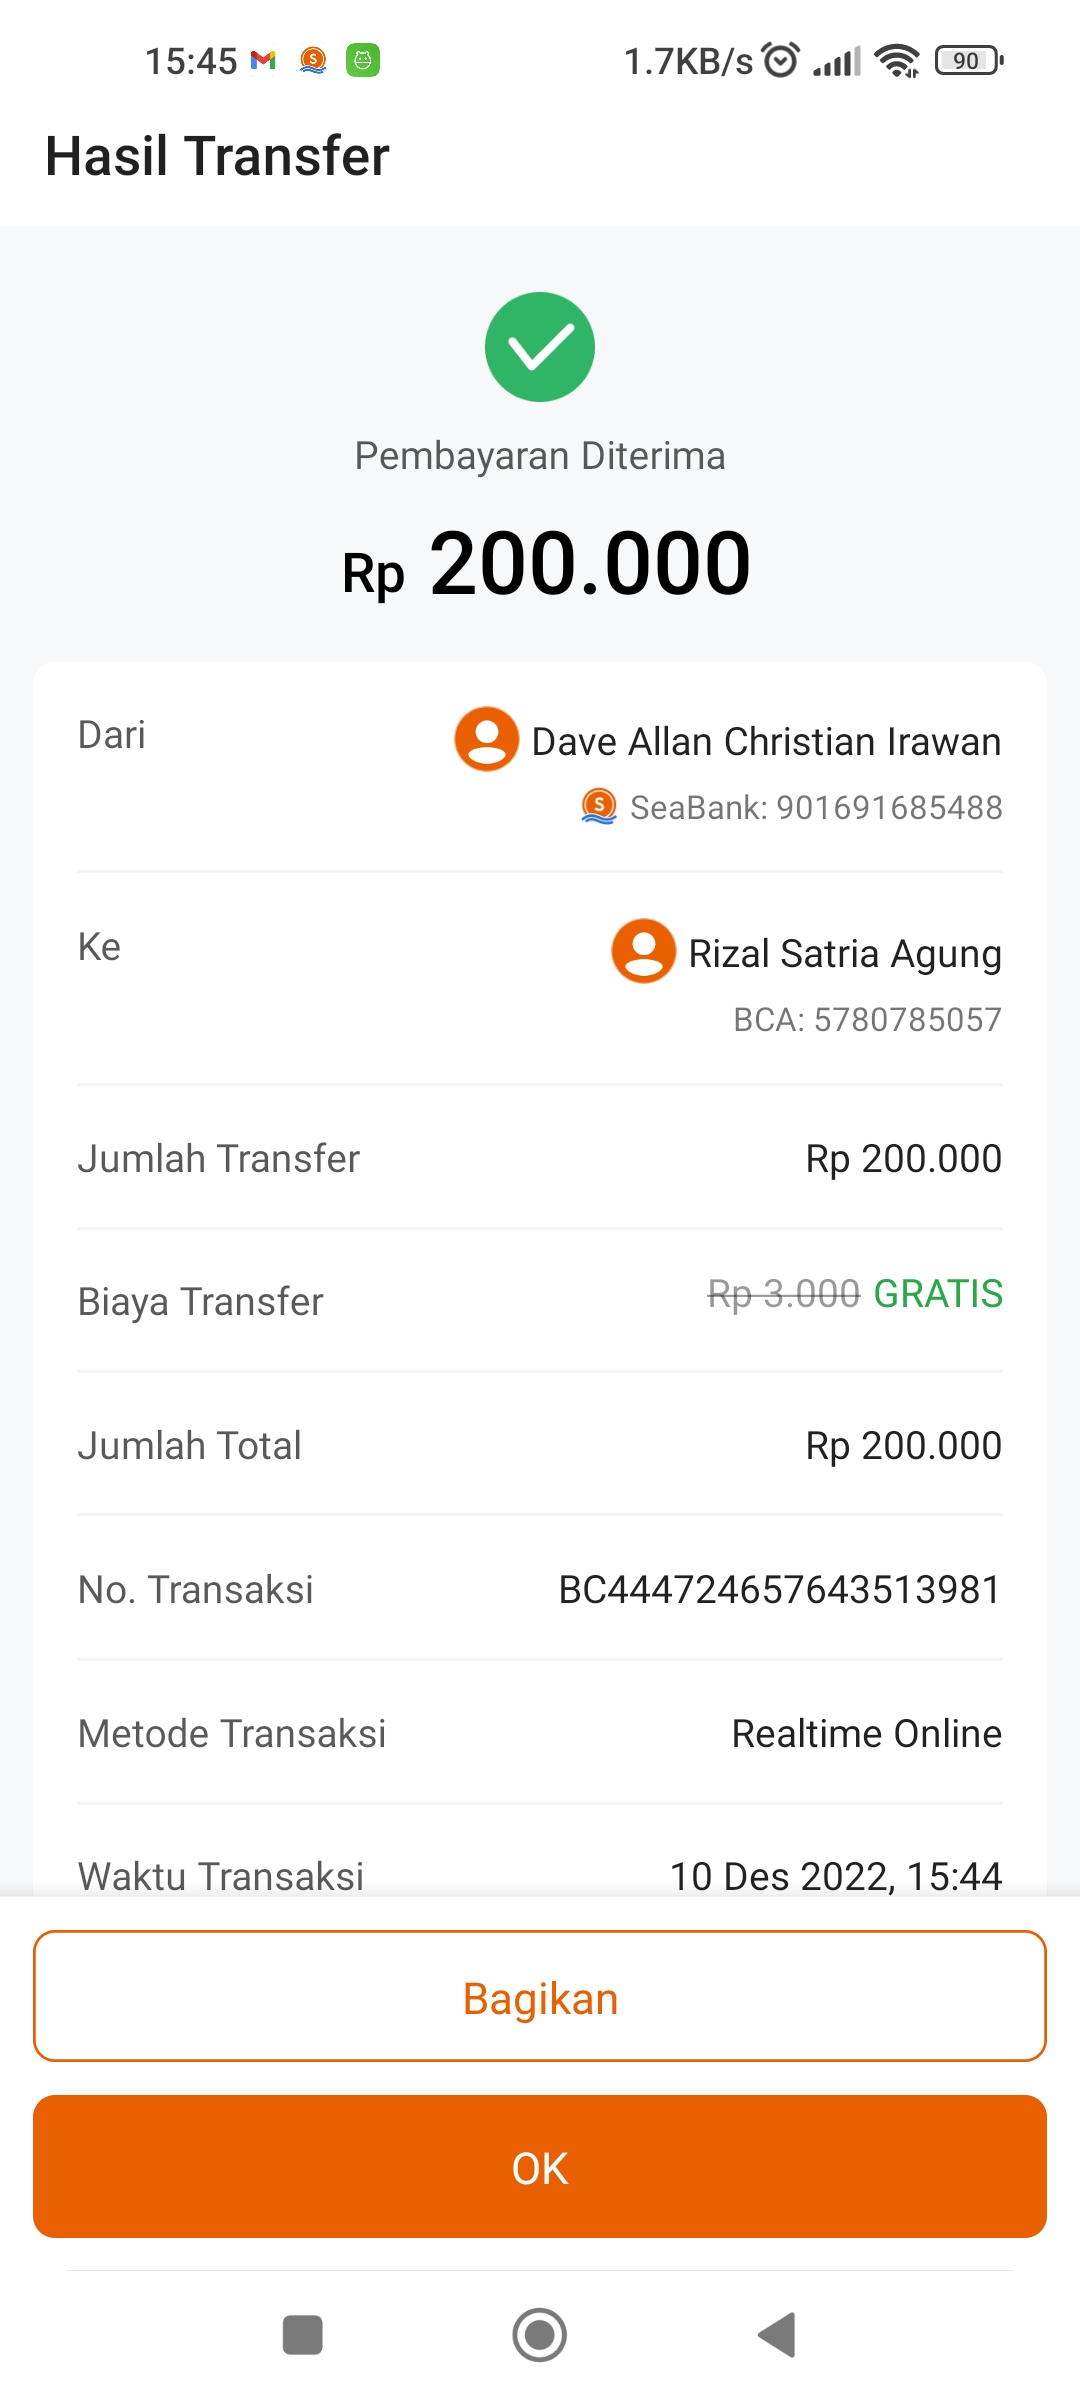
Task: Tap the green GRATIS fee label
Action: point(937,1294)
